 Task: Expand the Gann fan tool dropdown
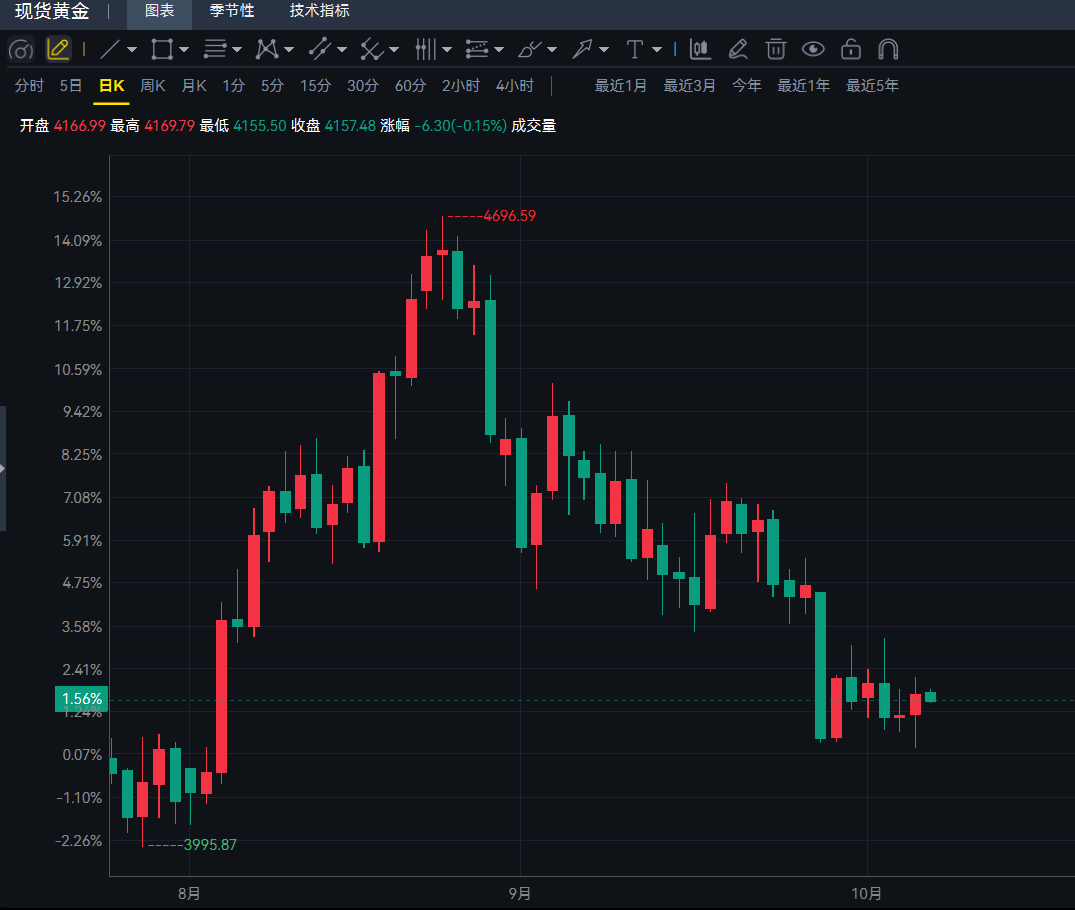(x=394, y=49)
